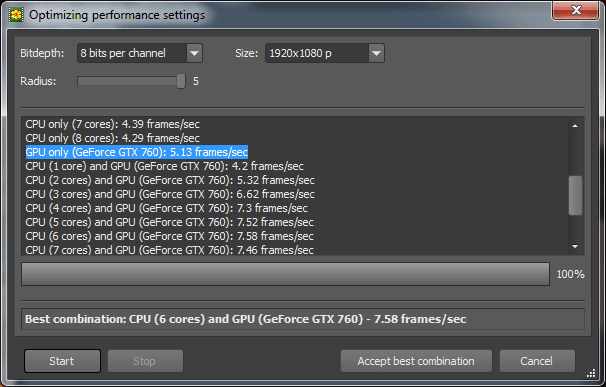Open the Size dropdown arrow
The height and width of the screenshot is (387, 606).
coord(376,53)
